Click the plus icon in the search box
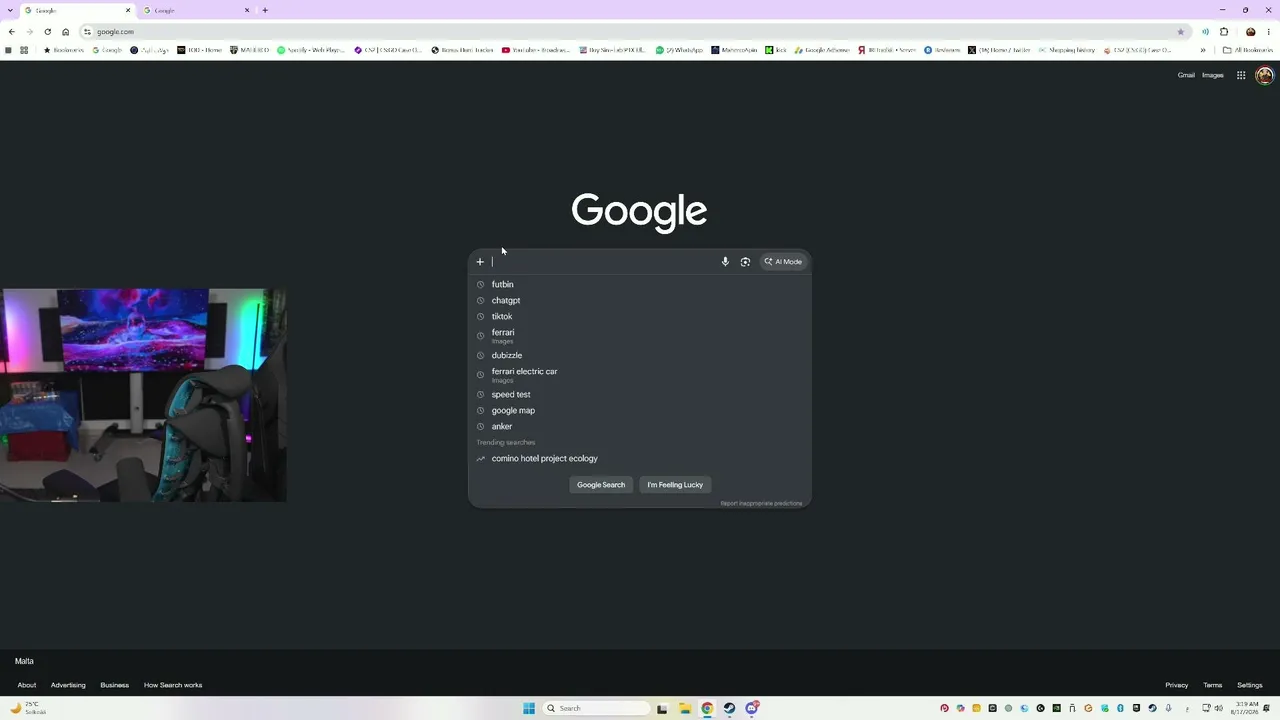The height and width of the screenshot is (720, 1280). coord(480,262)
